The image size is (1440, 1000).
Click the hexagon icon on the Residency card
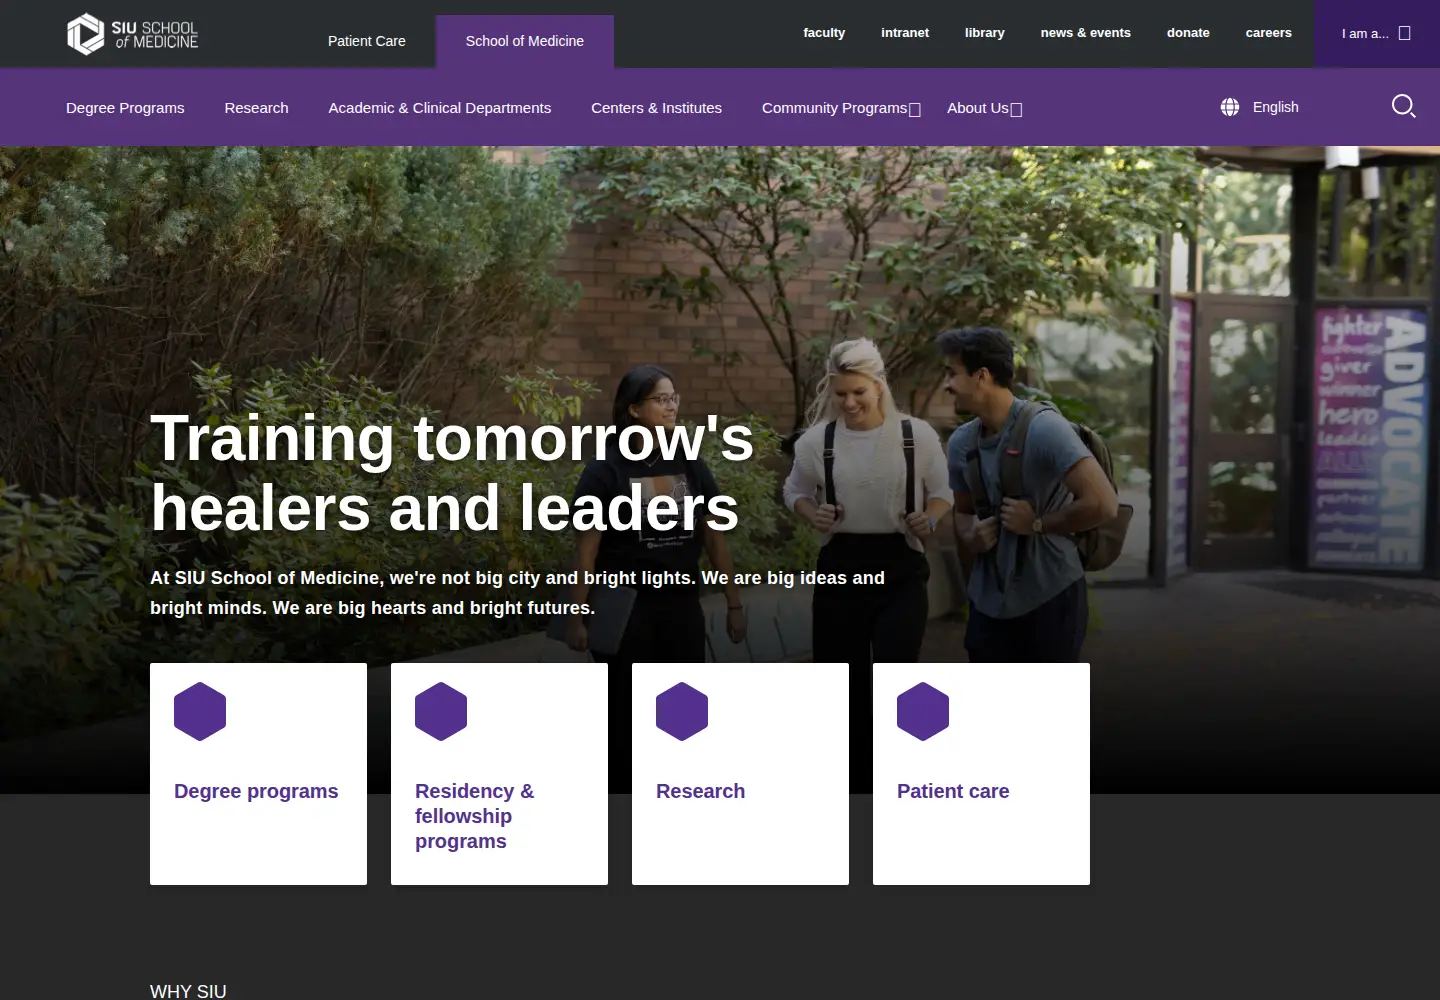click(441, 711)
